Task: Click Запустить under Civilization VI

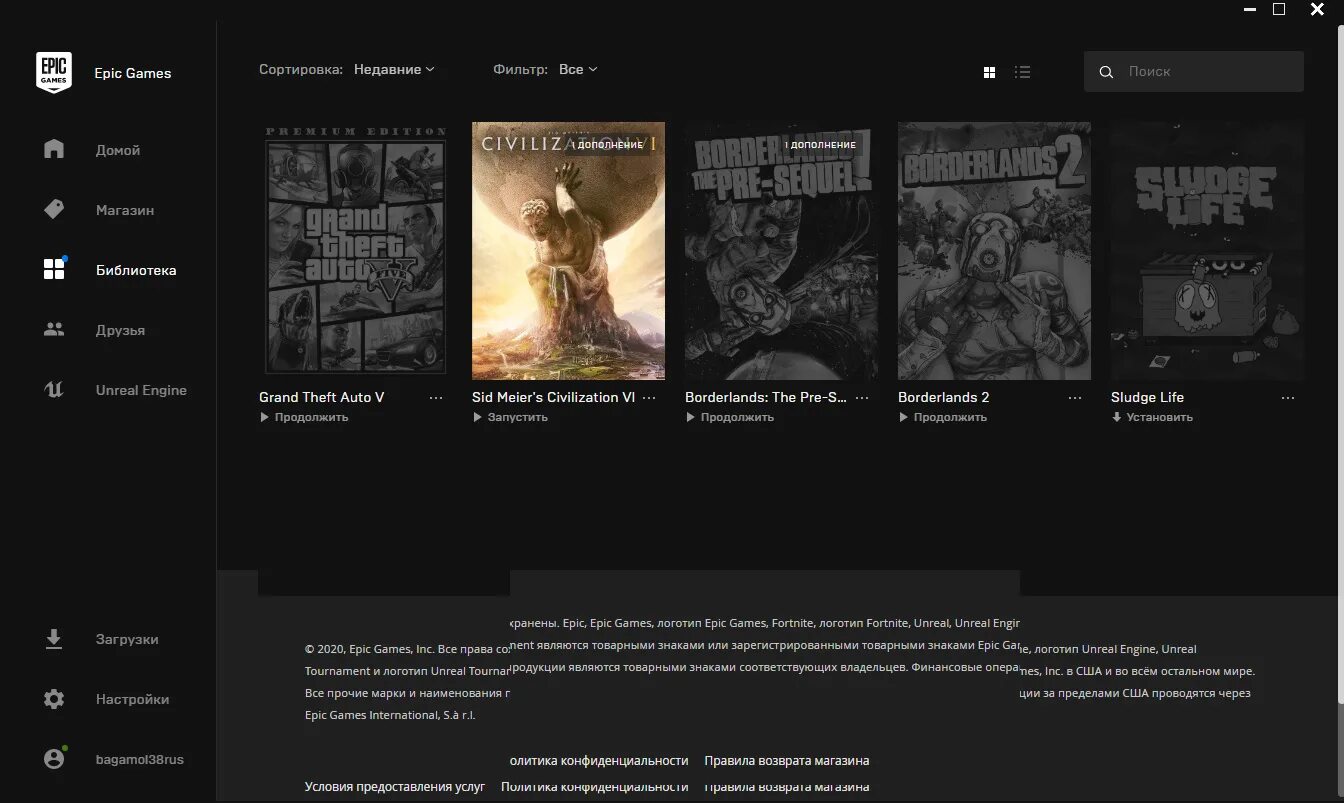Action: point(510,417)
